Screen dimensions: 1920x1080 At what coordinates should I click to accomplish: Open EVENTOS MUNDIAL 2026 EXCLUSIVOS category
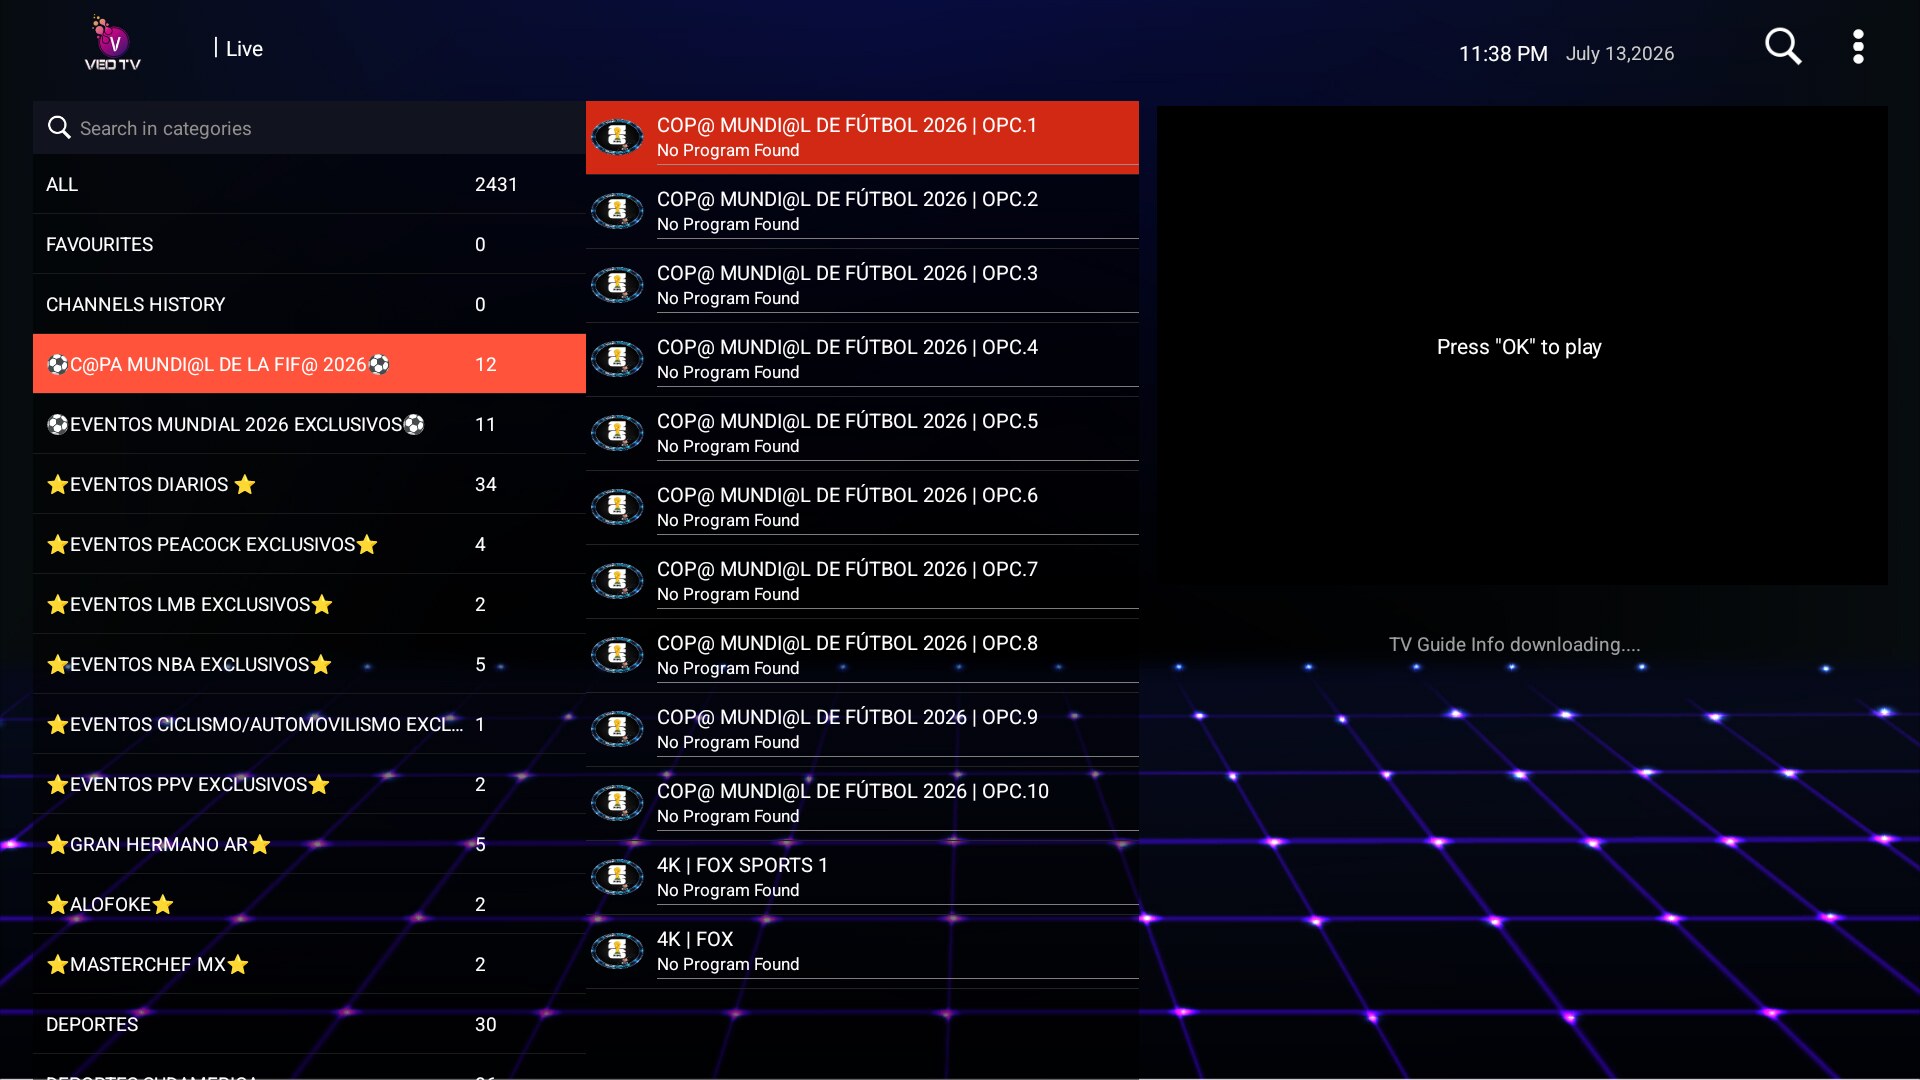pos(309,424)
